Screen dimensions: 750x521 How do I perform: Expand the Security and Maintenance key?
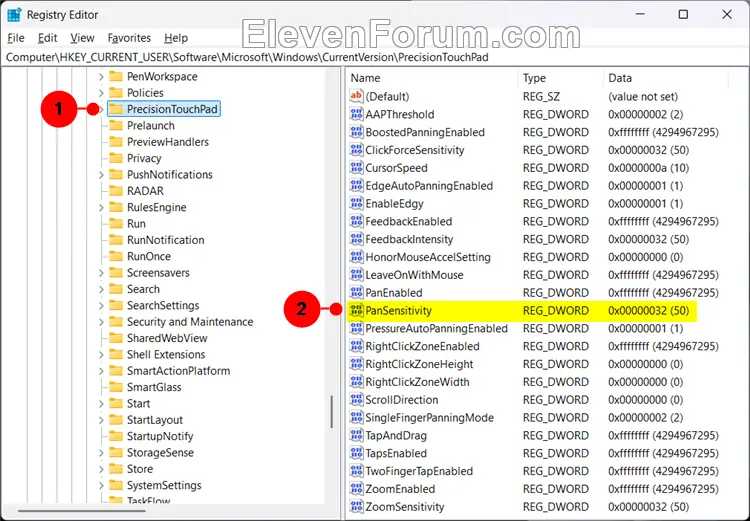coord(101,321)
